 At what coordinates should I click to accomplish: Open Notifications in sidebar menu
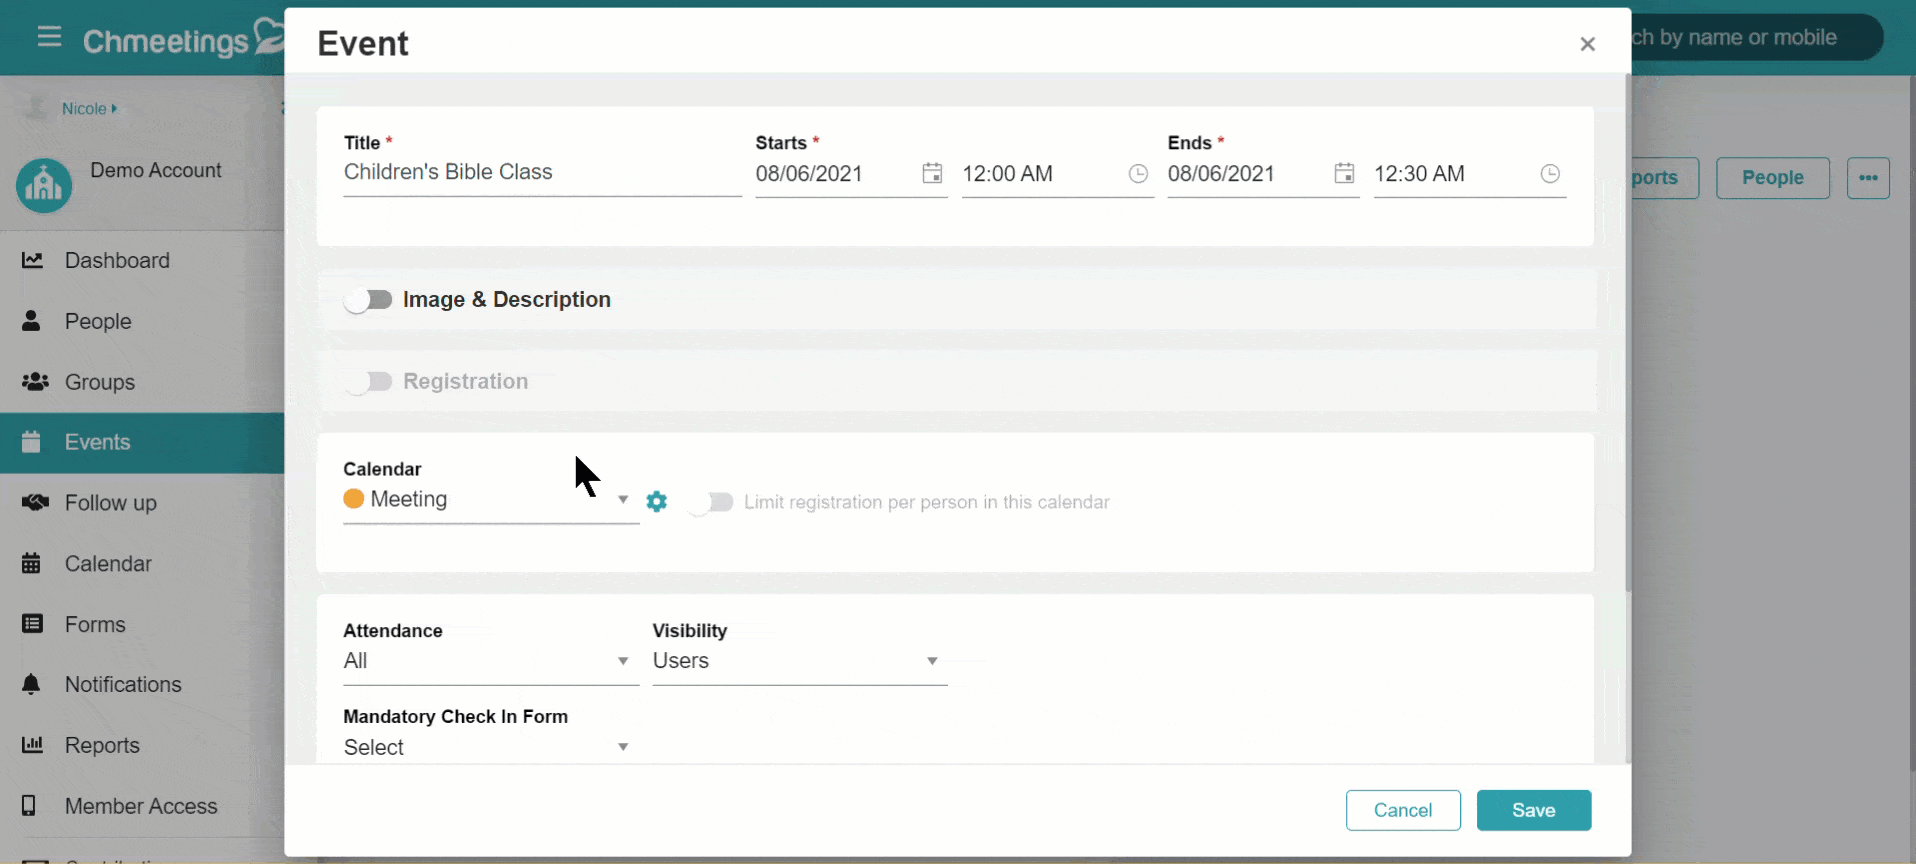pyautogui.click(x=142, y=684)
